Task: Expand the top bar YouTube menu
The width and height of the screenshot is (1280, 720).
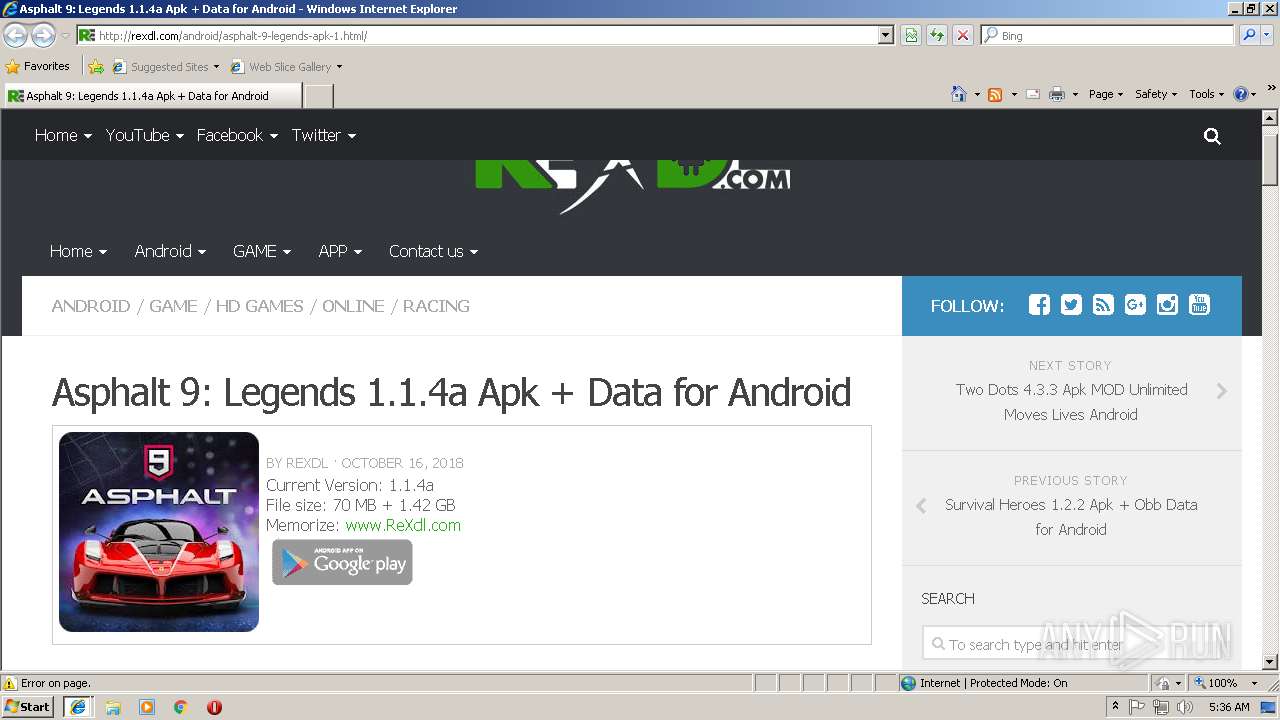Action: click(145, 135)
